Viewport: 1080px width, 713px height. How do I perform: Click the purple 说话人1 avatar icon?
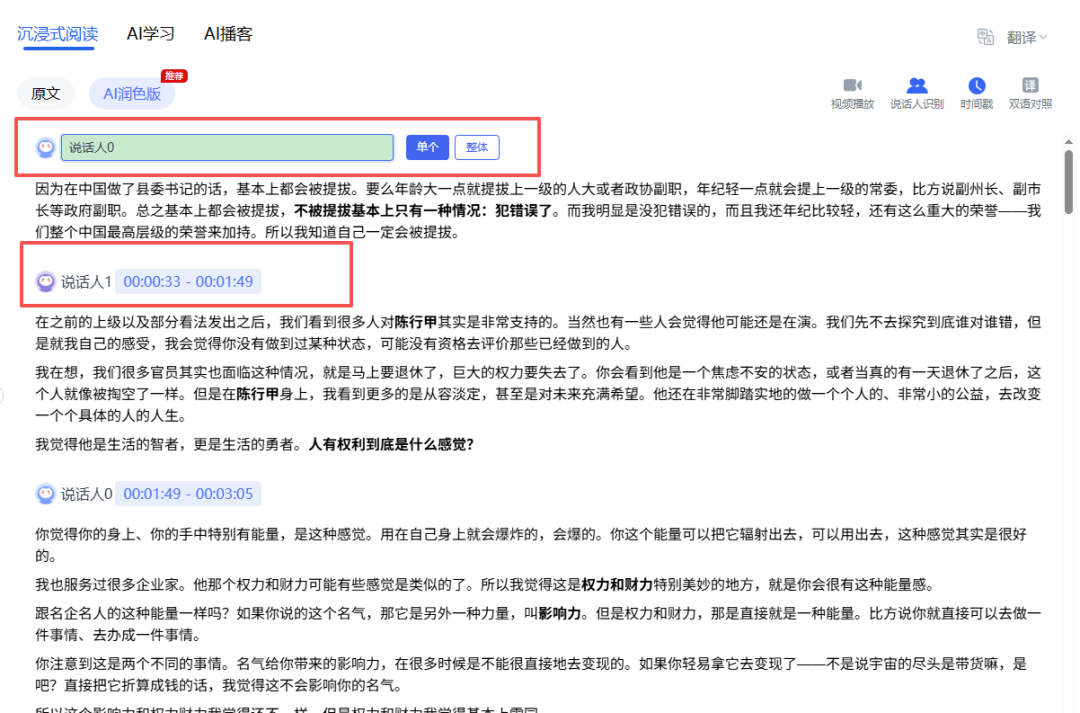click(x=45, y=281)
